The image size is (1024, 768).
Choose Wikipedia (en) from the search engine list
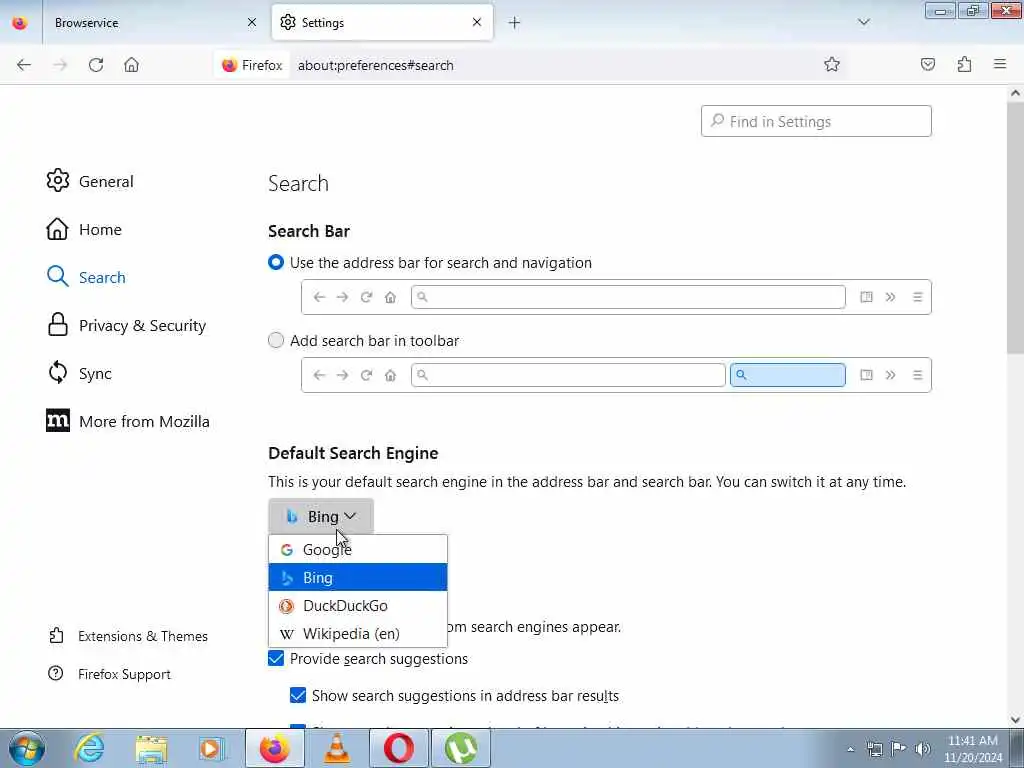tap(358, 633)
